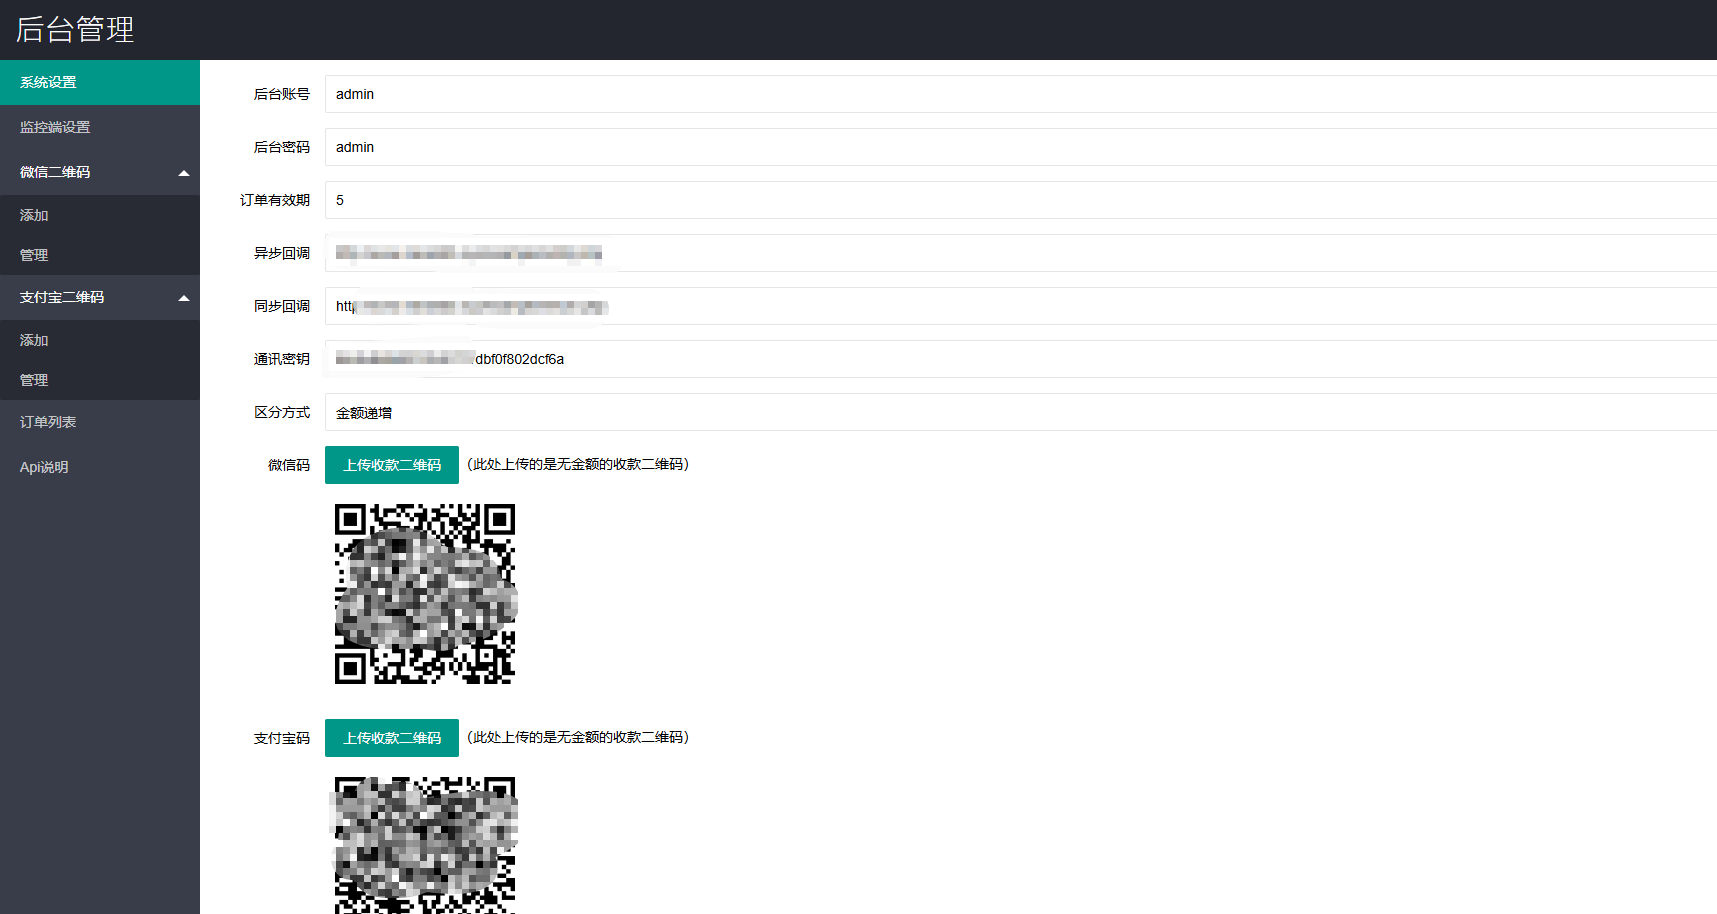This screenshot has width=1717, height=914.
Task: Collapse the 微信二维码 menu group
Action: click(100, 172)
